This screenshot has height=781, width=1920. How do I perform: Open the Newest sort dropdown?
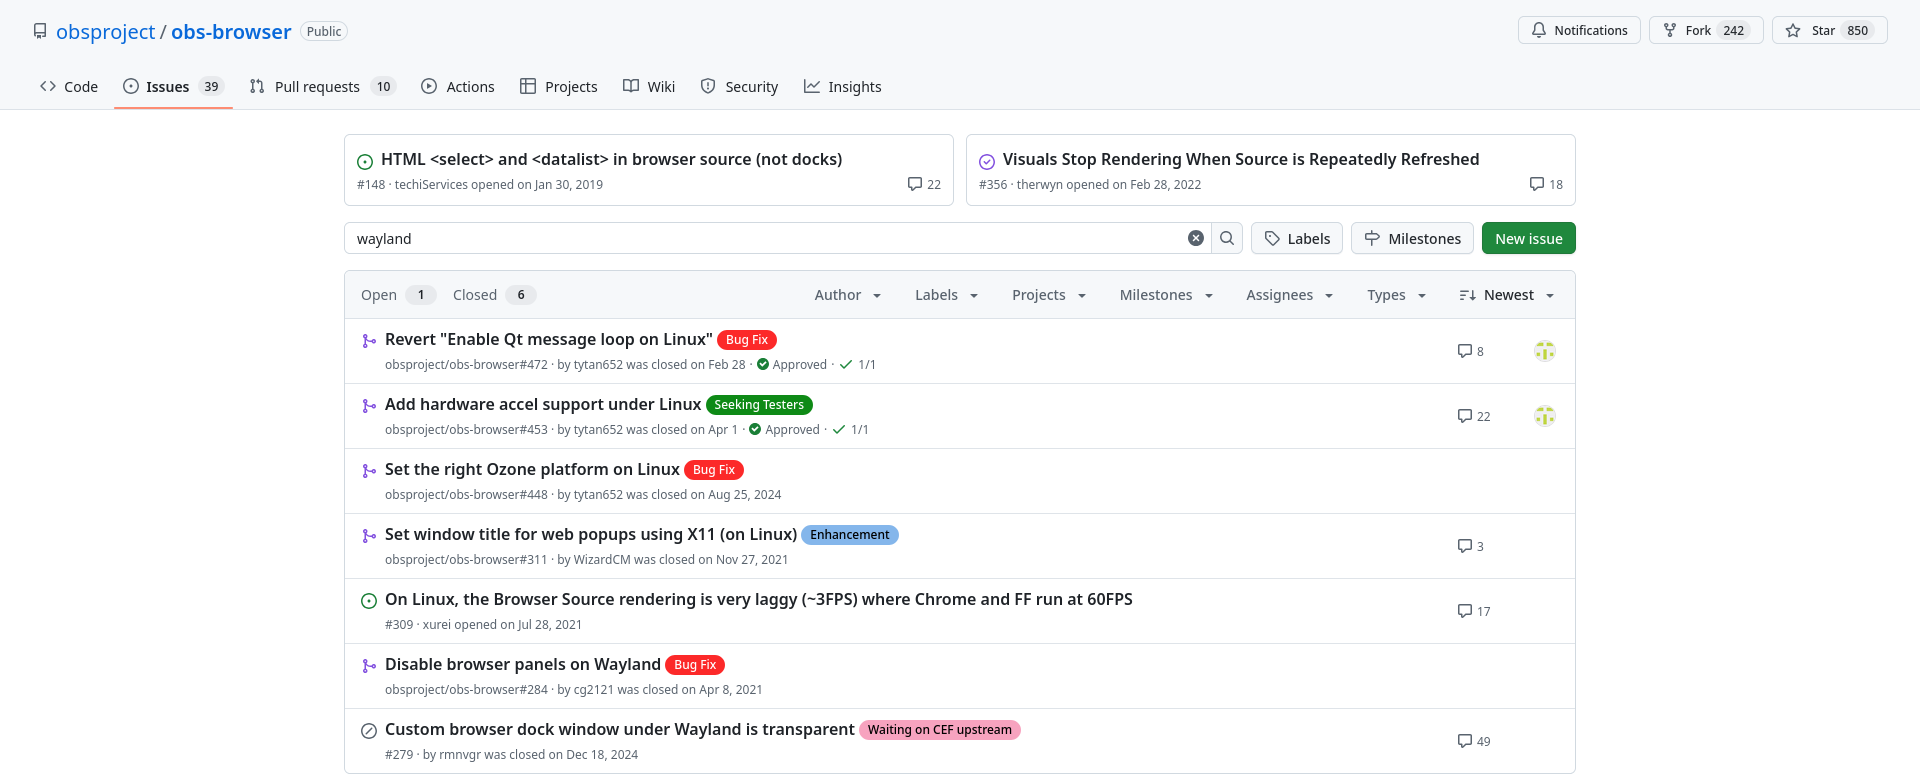tap(1507, 295)
